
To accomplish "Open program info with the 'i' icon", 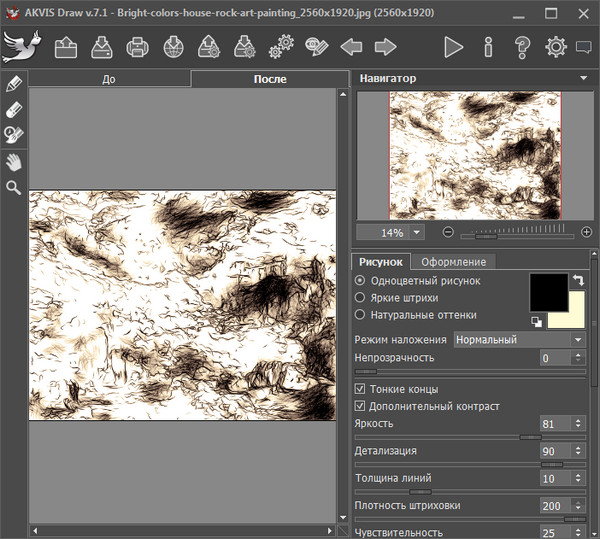I will [488, 47].
